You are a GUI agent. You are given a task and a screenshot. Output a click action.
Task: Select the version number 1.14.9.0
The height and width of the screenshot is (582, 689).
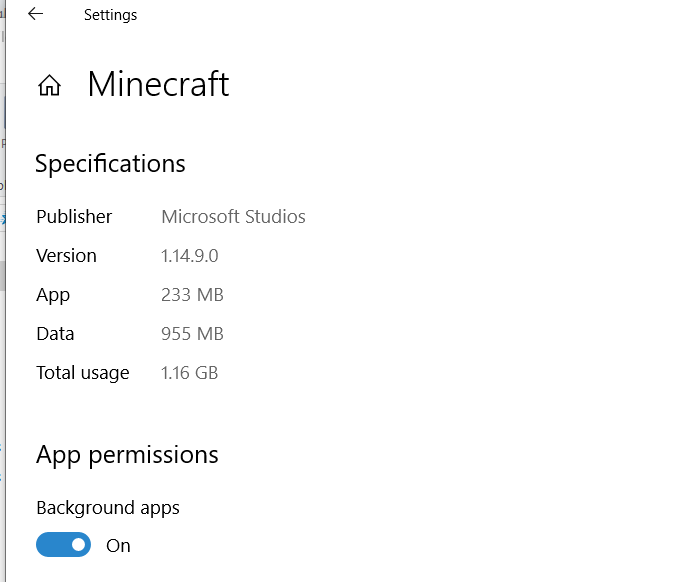click(x=189, y=256)
